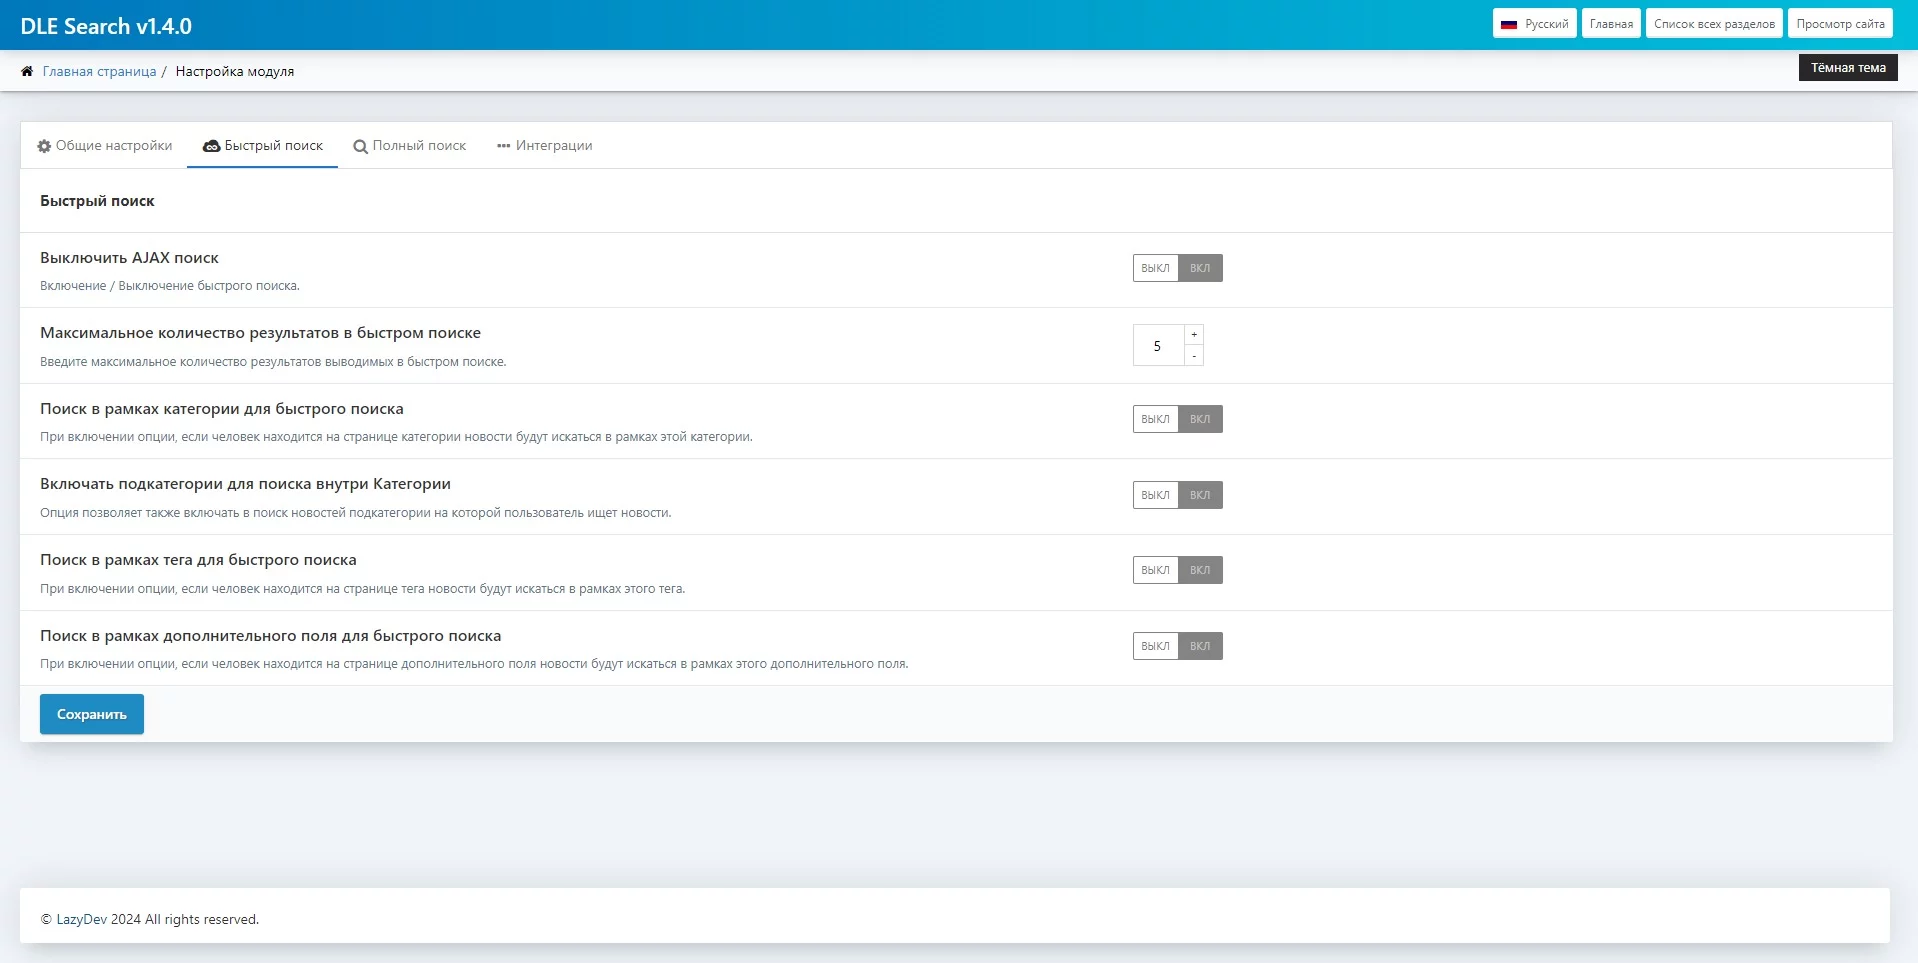
Task: Click the Russian flag icon
Action: [x=1509, y=24]
